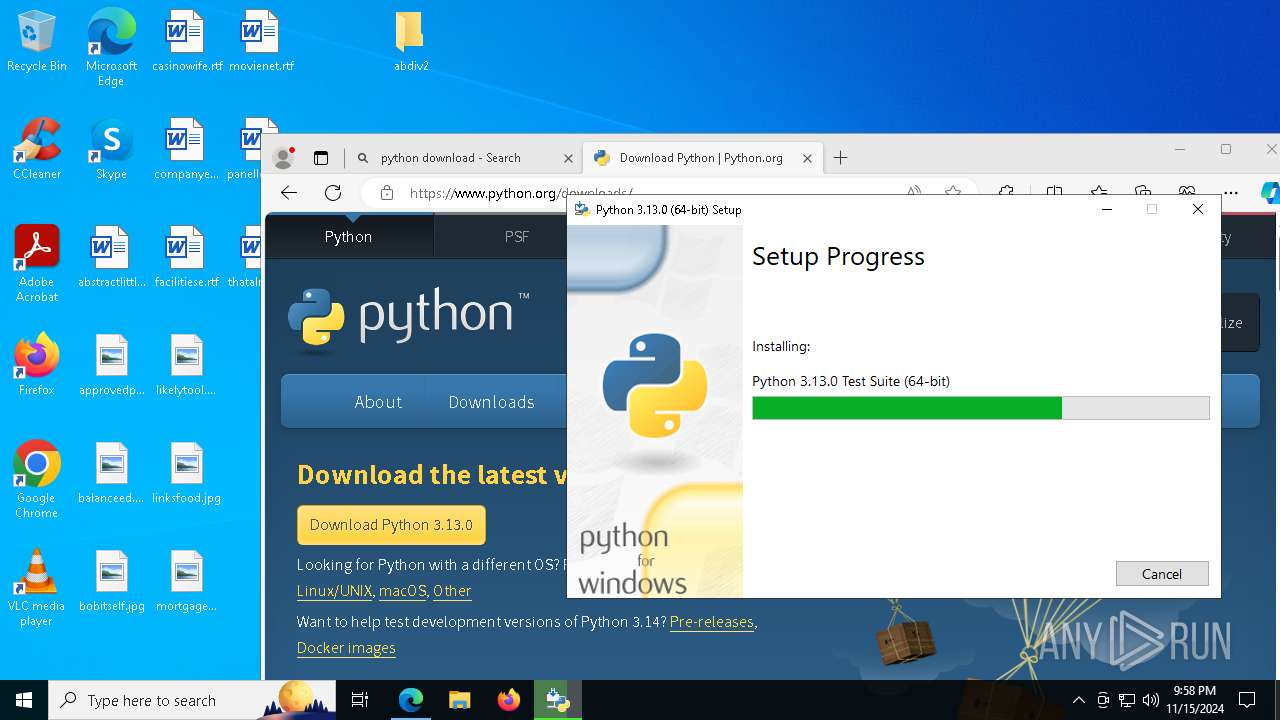
Task: Select the Skype desktop icon
Action: click(x=111, y=149)
